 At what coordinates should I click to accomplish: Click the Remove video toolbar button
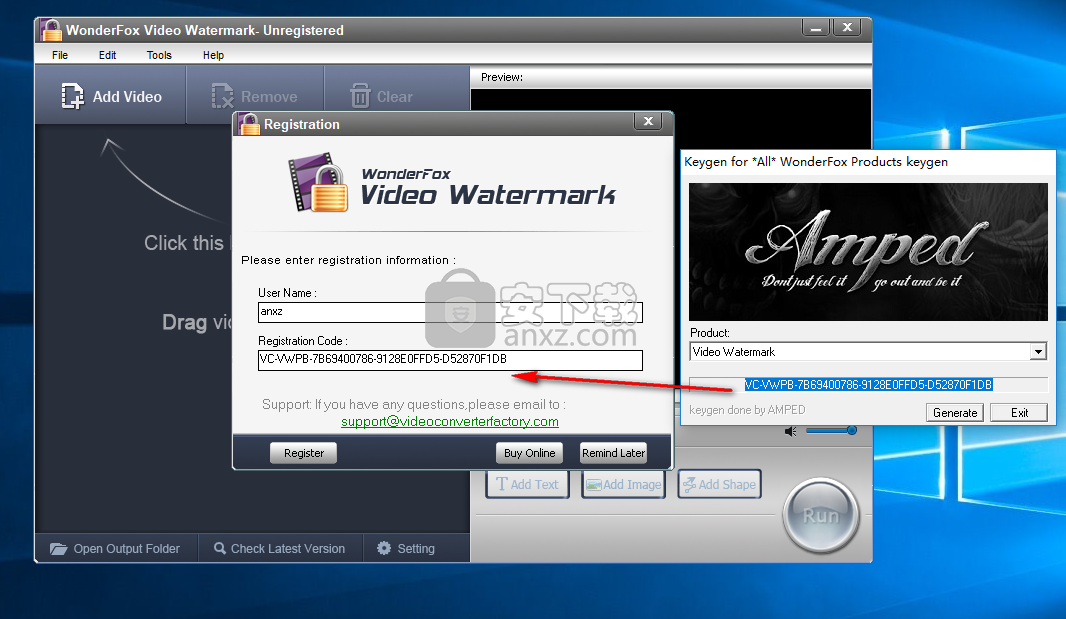tap(254, 97)
